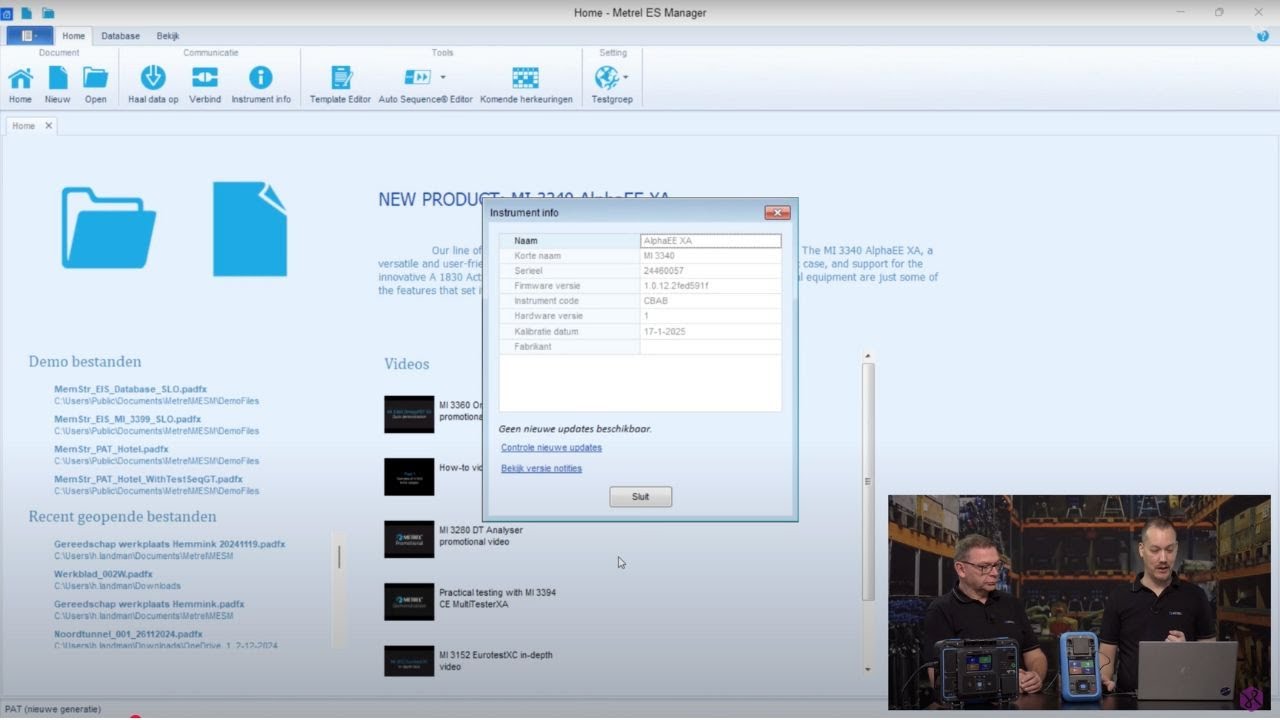Play Practical testing with MI 3394 video
Image resolution: width=1280 pixels, height=720 pixels.
coord(409,602)
